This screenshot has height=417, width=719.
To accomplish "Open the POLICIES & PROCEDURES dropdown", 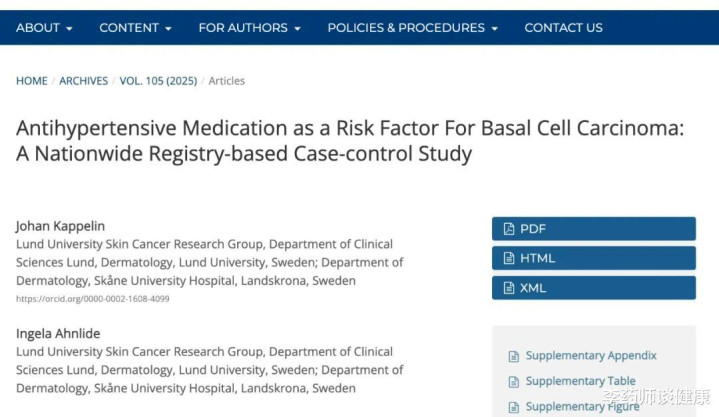I will click(412, 28).
